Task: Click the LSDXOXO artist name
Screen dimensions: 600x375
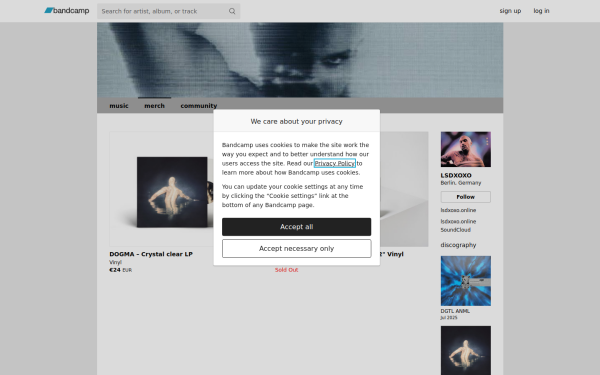Action: [x=456, y=175]
